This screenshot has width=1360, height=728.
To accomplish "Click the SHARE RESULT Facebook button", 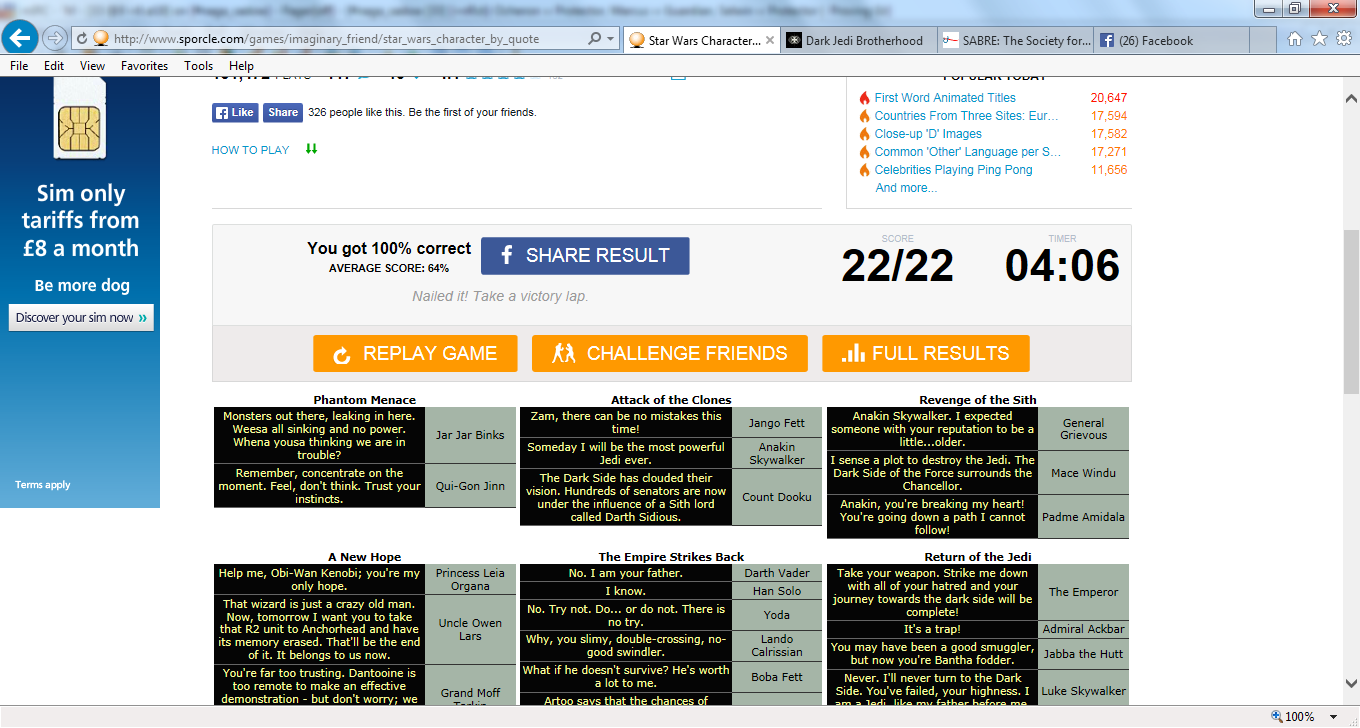I will [x=585, y=256].
